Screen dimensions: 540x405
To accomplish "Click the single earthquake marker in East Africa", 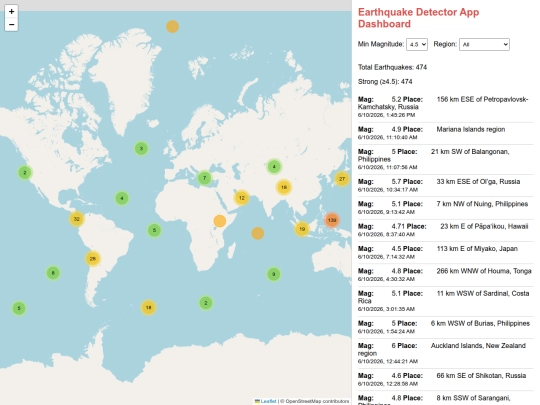I will (220, 221).
